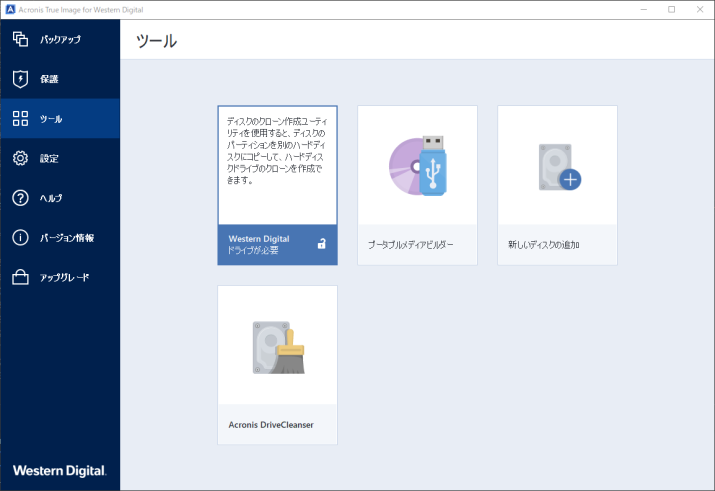This screenshot has width=715, height=491.
Task: Click the 新しいディスクの追加 label
Action: point(544,245)
